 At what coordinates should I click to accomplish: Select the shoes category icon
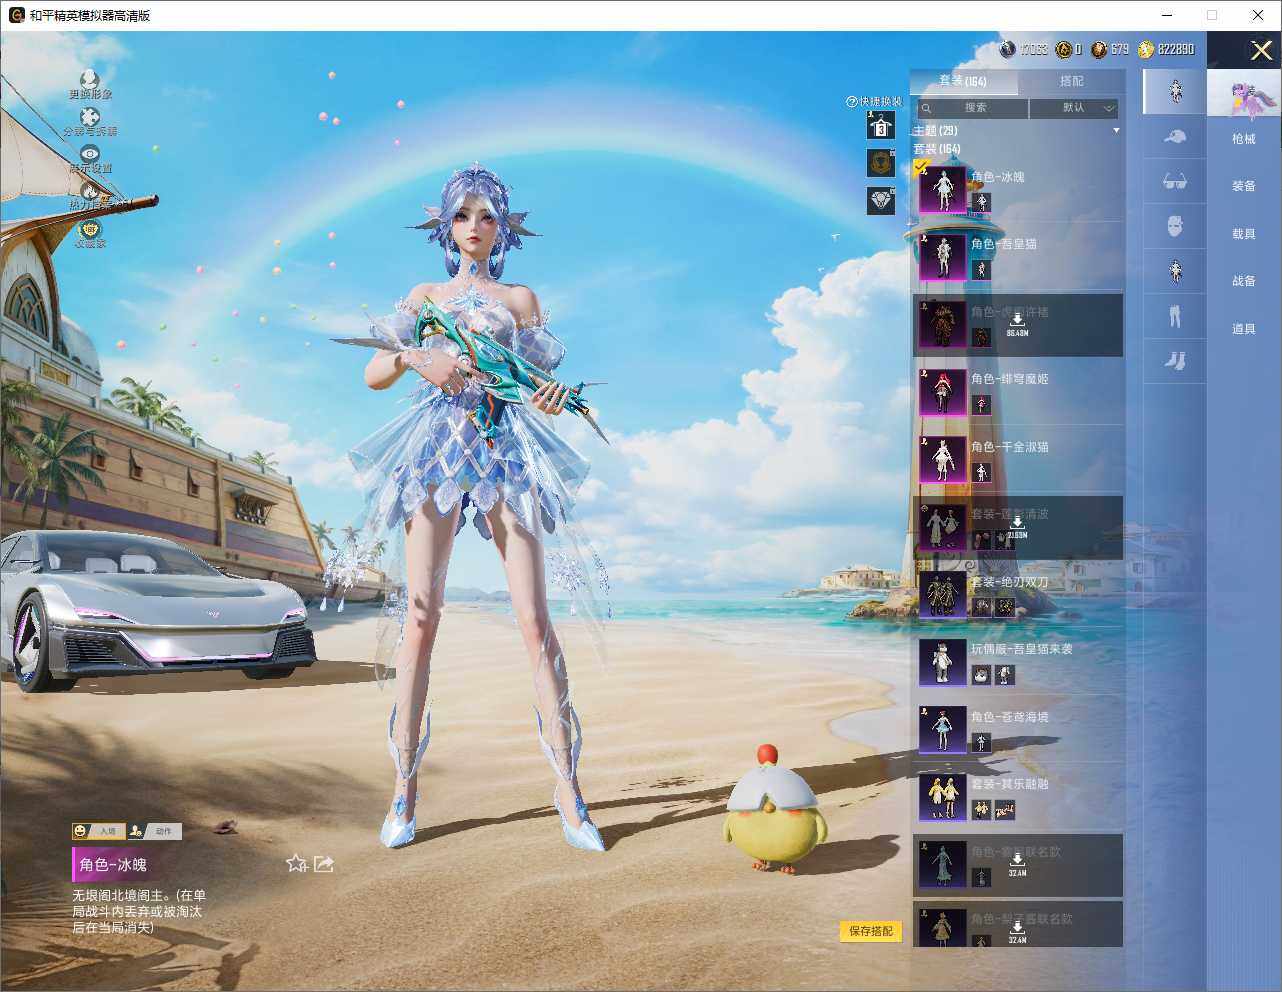pos(1175,361)
